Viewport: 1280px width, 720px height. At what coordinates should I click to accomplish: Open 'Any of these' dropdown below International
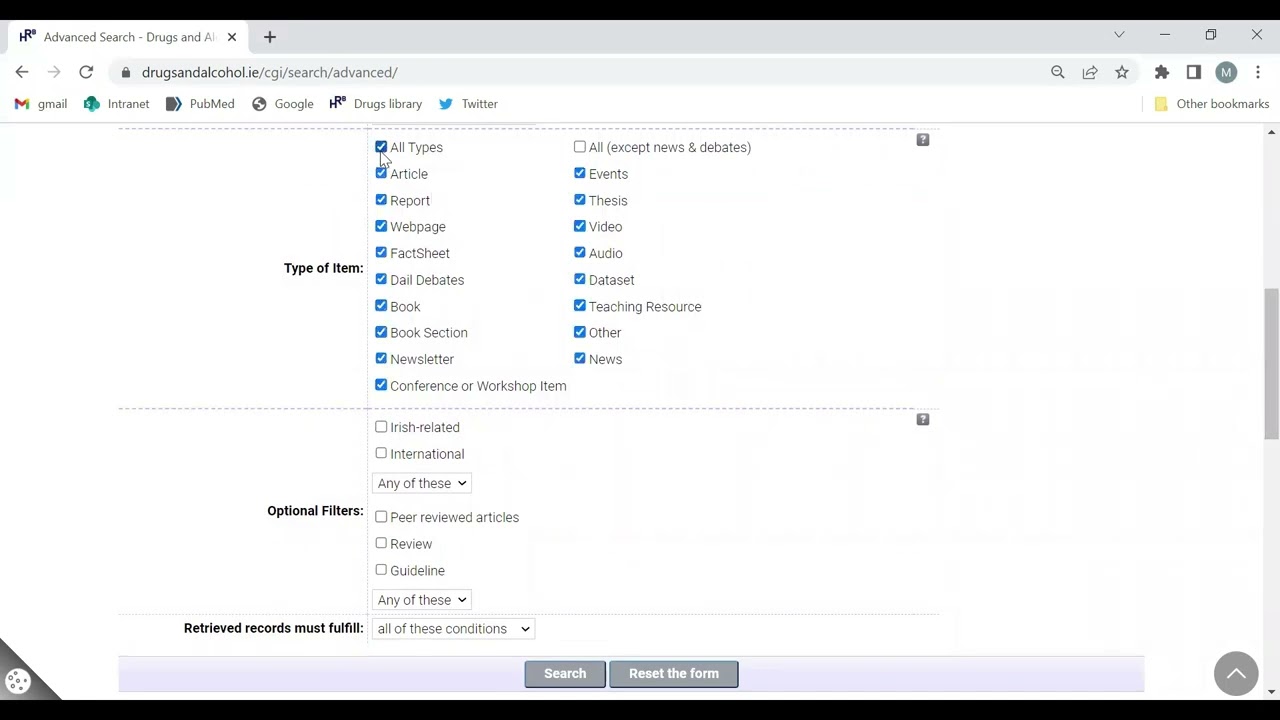[422, 483]
